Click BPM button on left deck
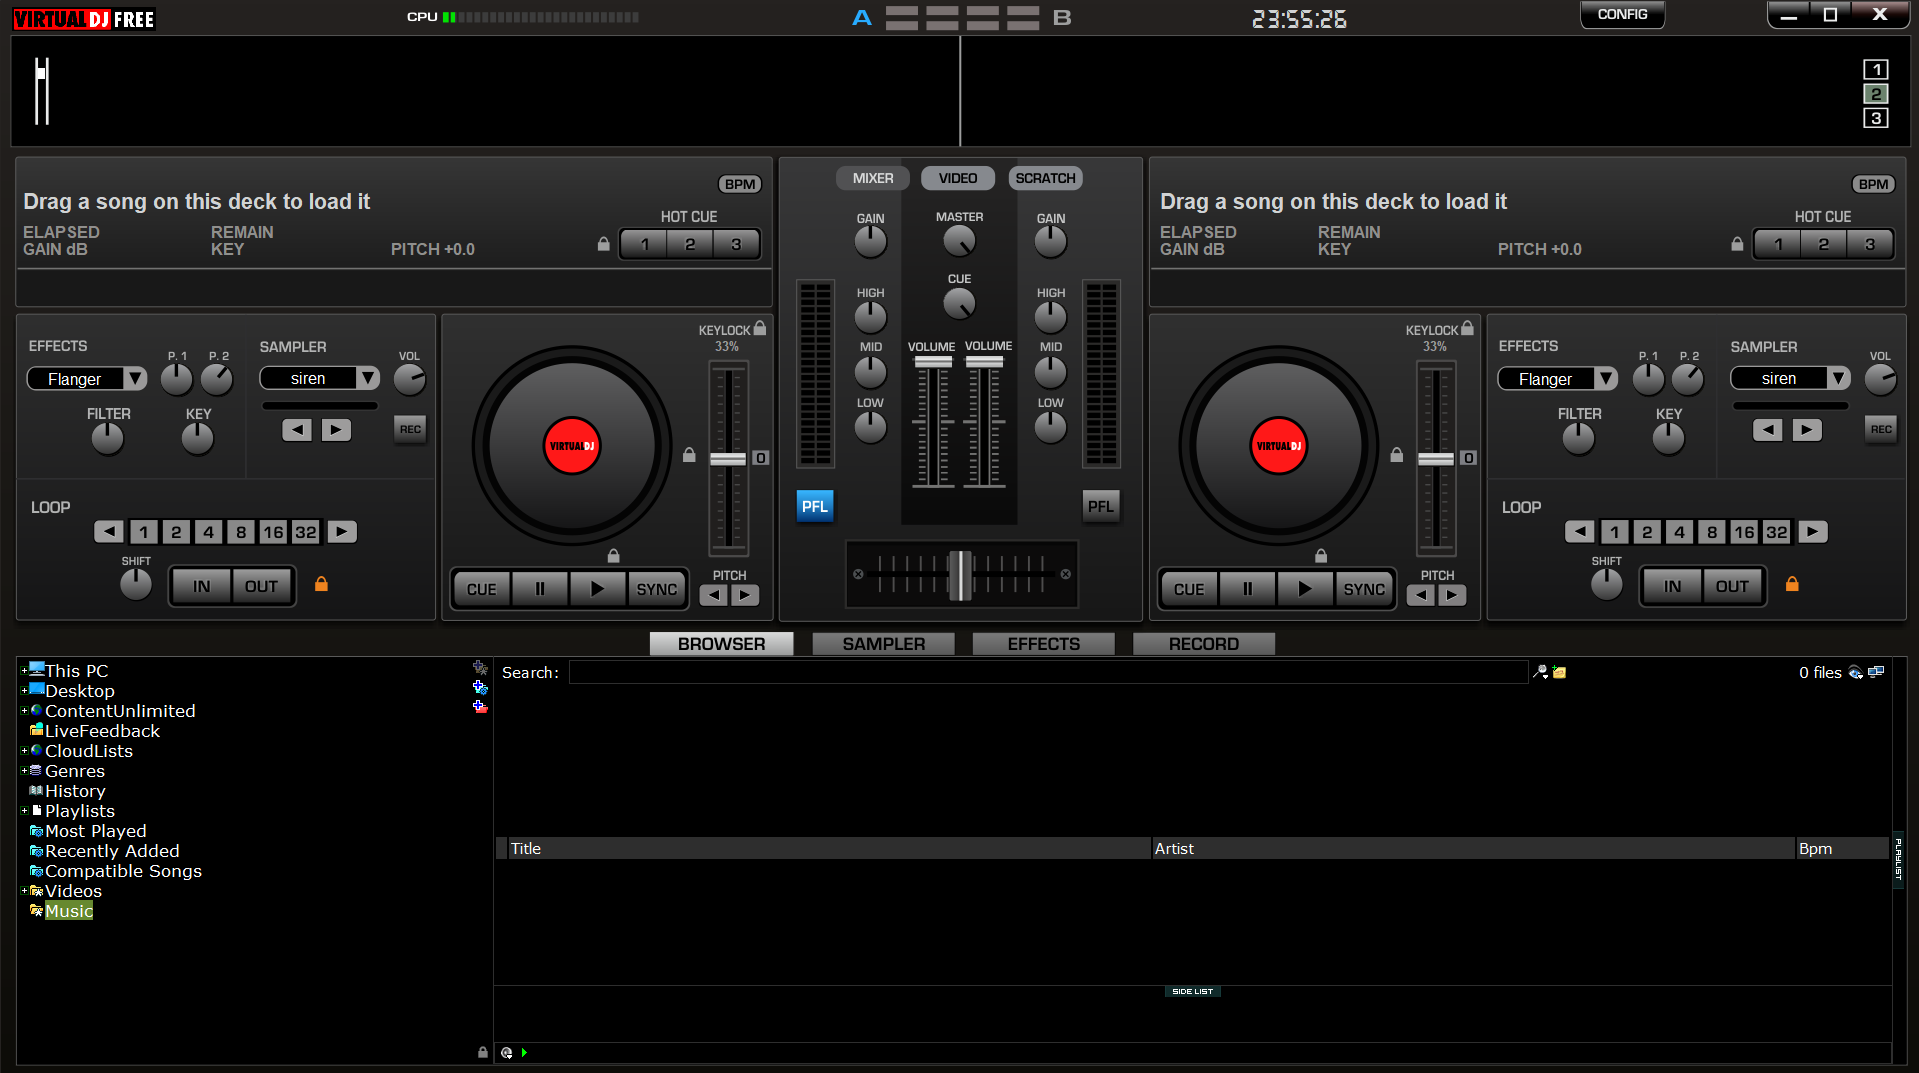 tap(740, 184)
